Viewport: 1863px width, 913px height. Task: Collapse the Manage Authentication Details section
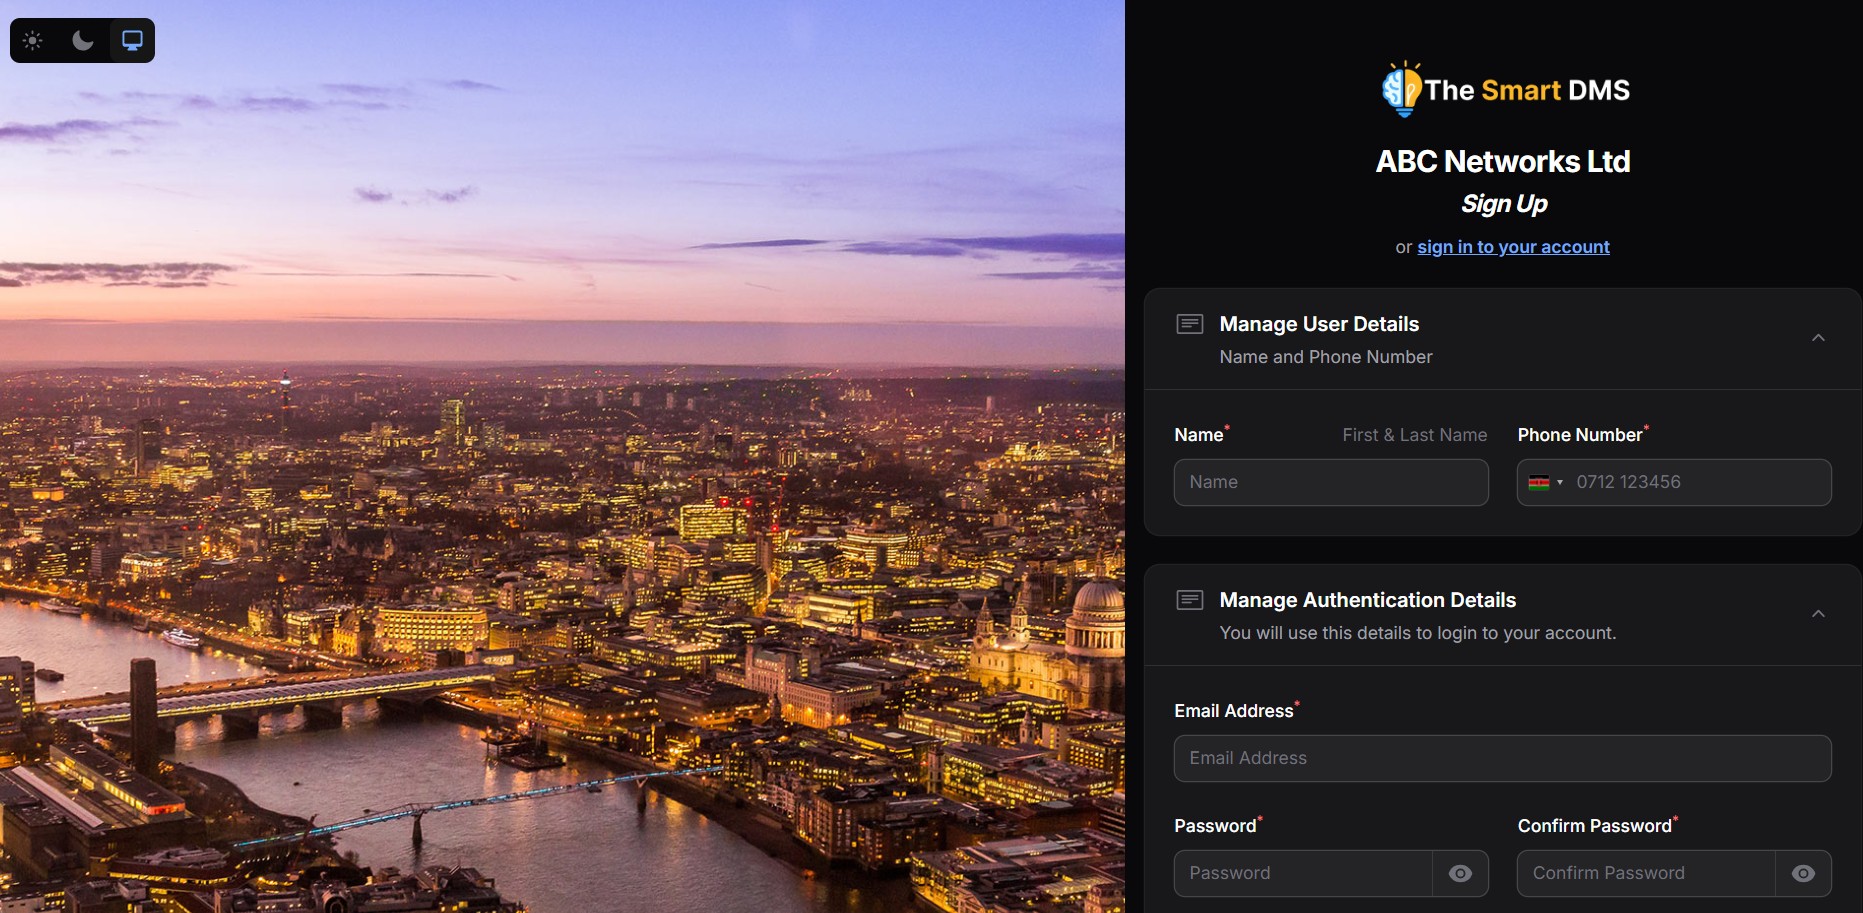[x=1818, y=614]
